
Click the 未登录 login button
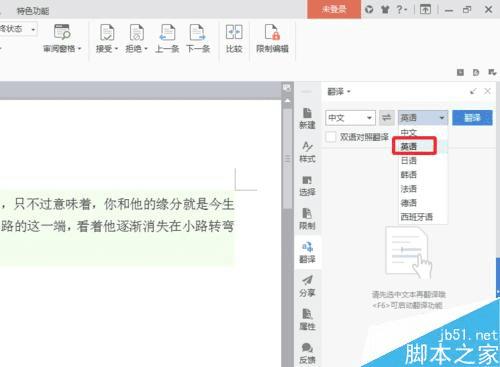pyautogui.click(x=334, y=9)
